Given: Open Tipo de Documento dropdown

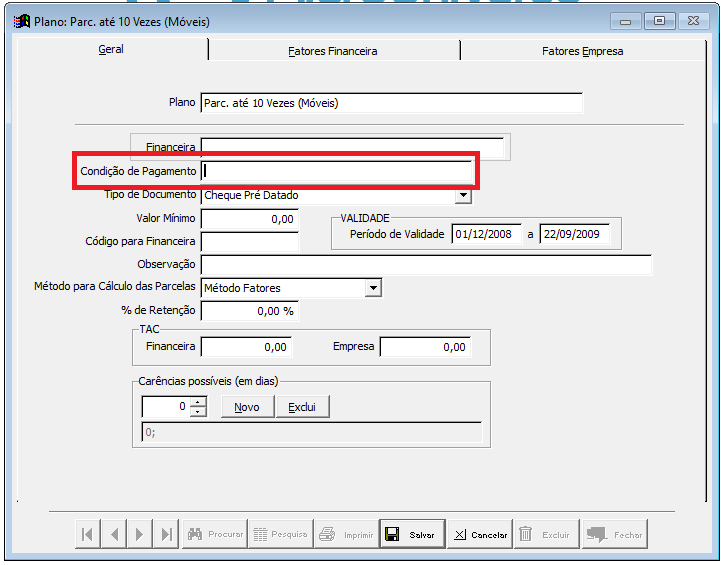Looking at the screenshot, I should click(464, 196).
